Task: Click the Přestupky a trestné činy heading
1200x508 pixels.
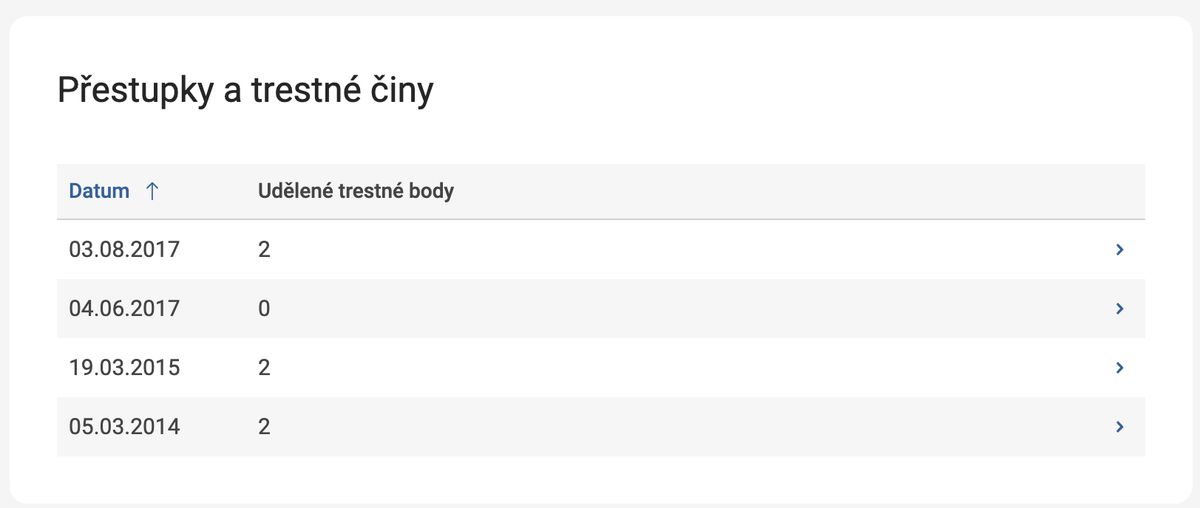Action: (245, 91)
